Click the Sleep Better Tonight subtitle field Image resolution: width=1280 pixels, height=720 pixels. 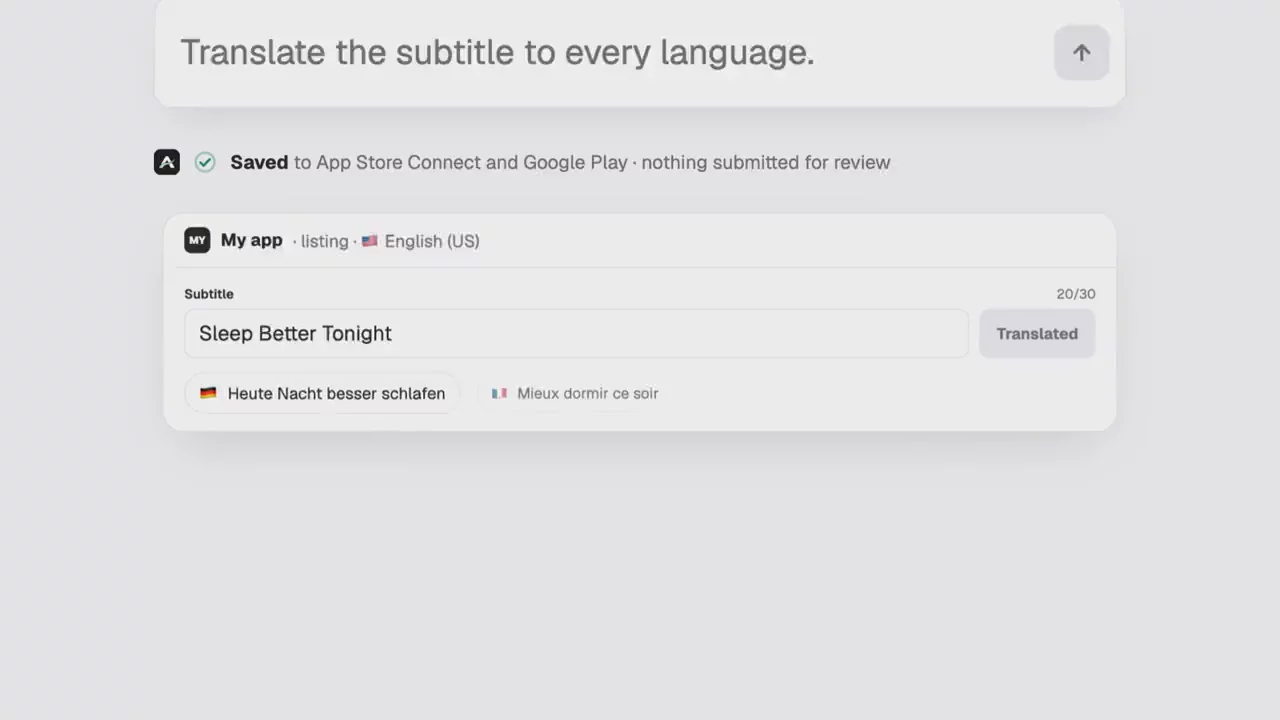(x=576, y=333)
